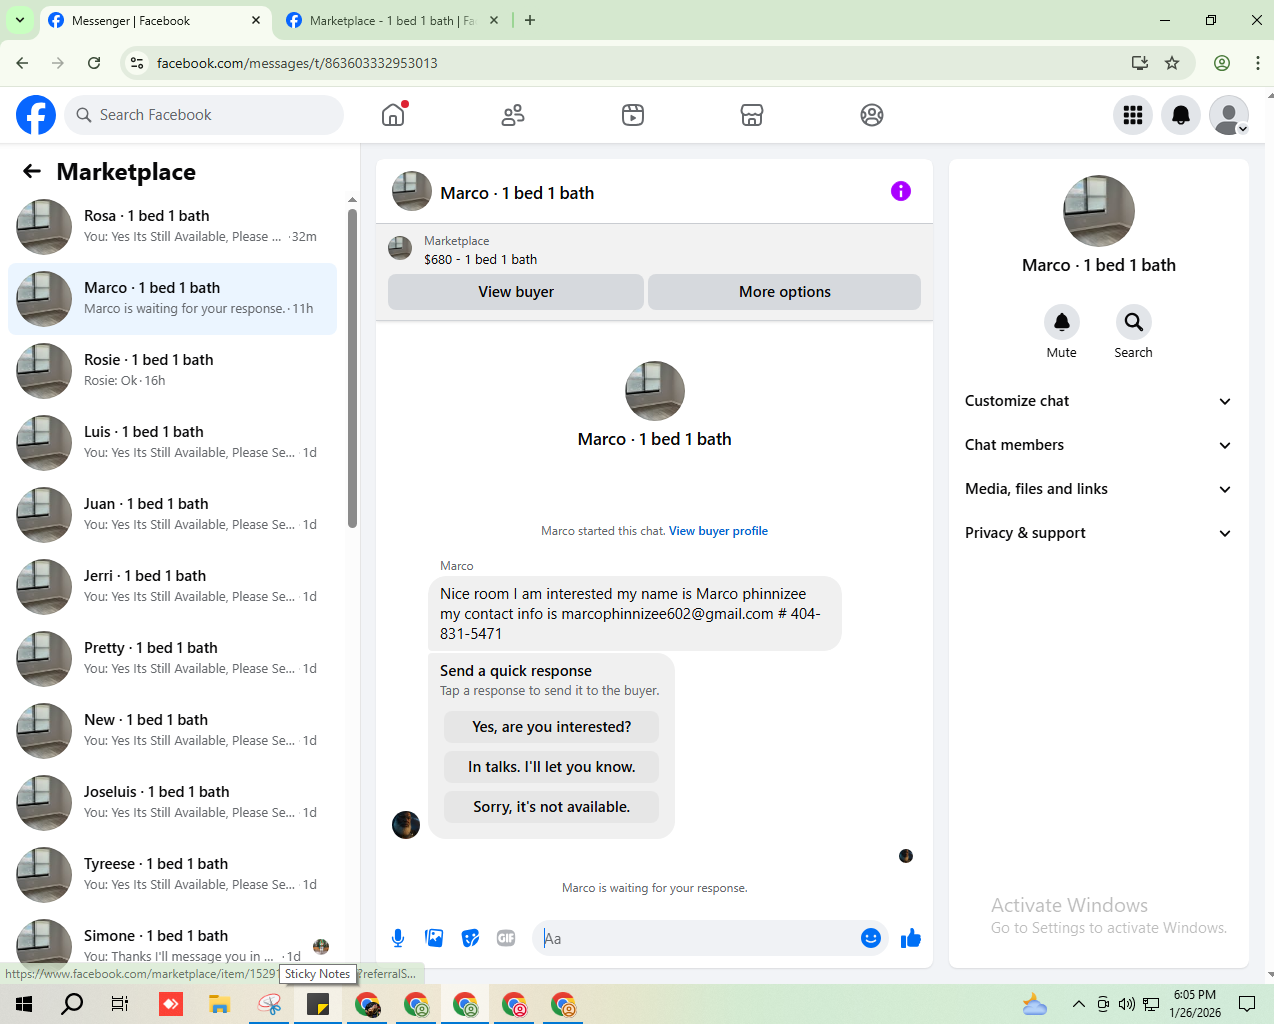
Task: Send quick response 'Sorry, it's not available.'
Action: point(552,807)
